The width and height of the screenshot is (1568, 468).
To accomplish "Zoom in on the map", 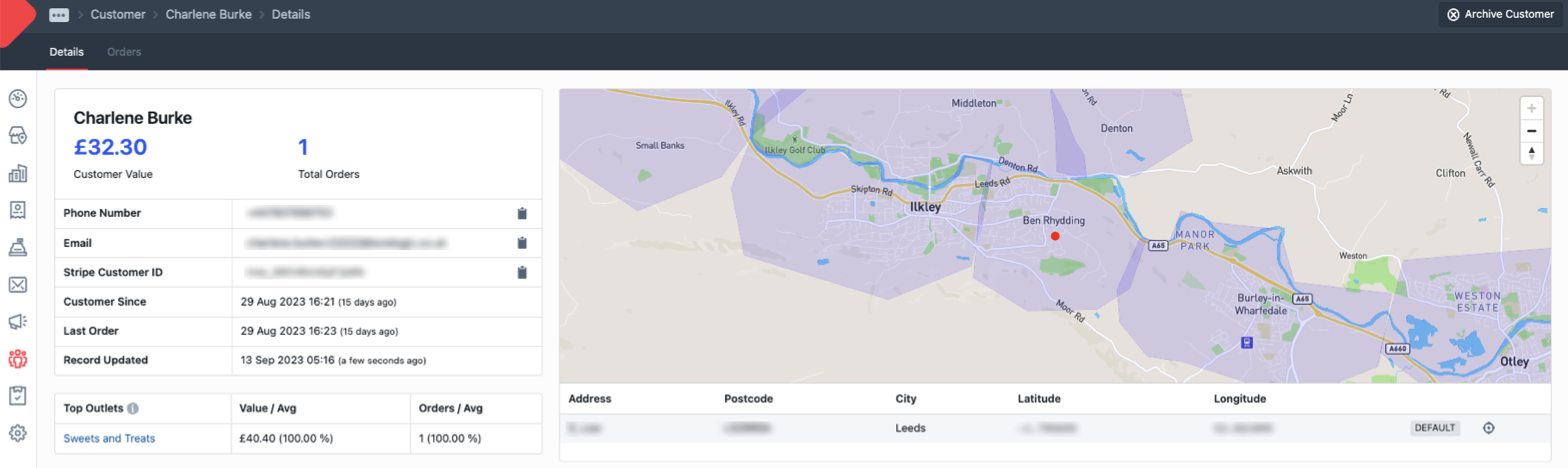I will (1531, 108).
